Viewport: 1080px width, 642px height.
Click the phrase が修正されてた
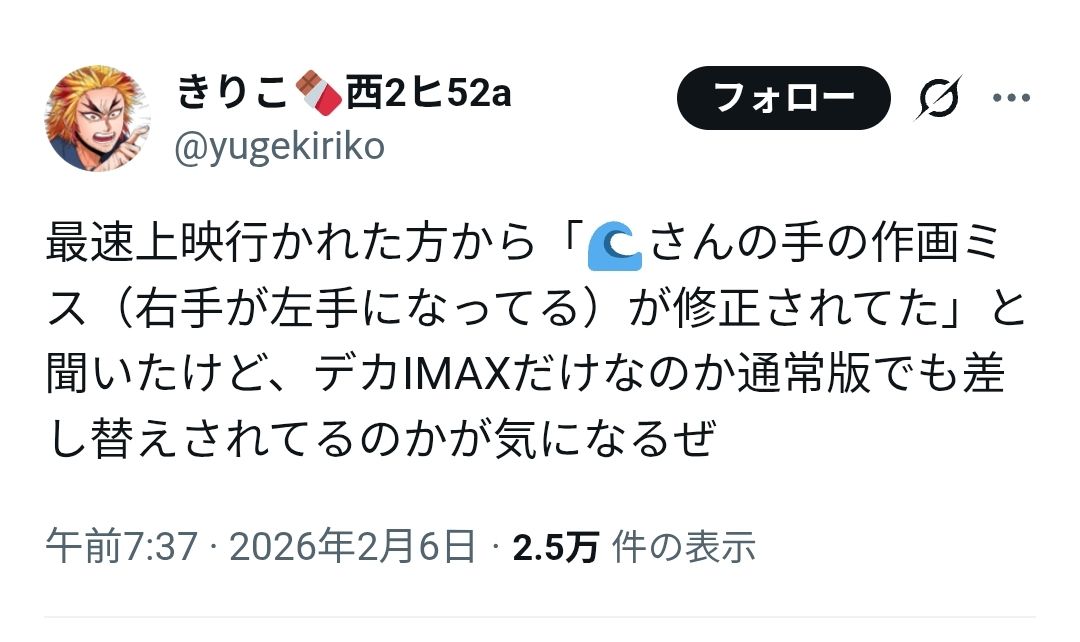pyautogui.click(x=785, y=309)
